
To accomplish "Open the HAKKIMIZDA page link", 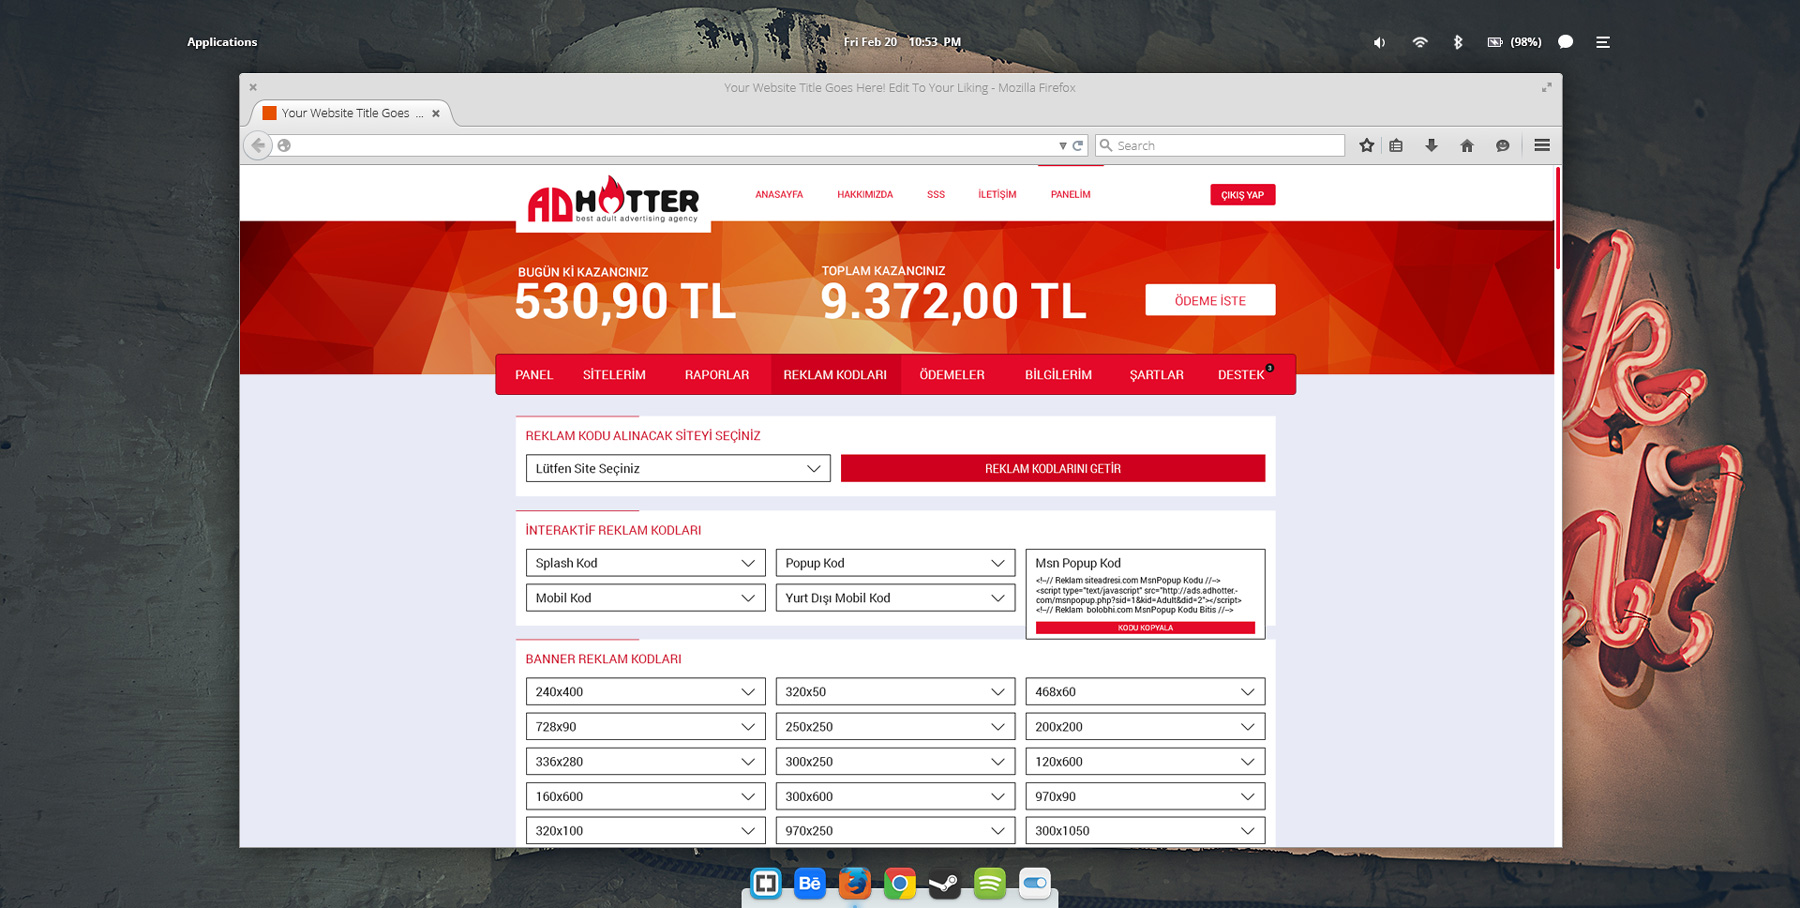I will 865,195.
